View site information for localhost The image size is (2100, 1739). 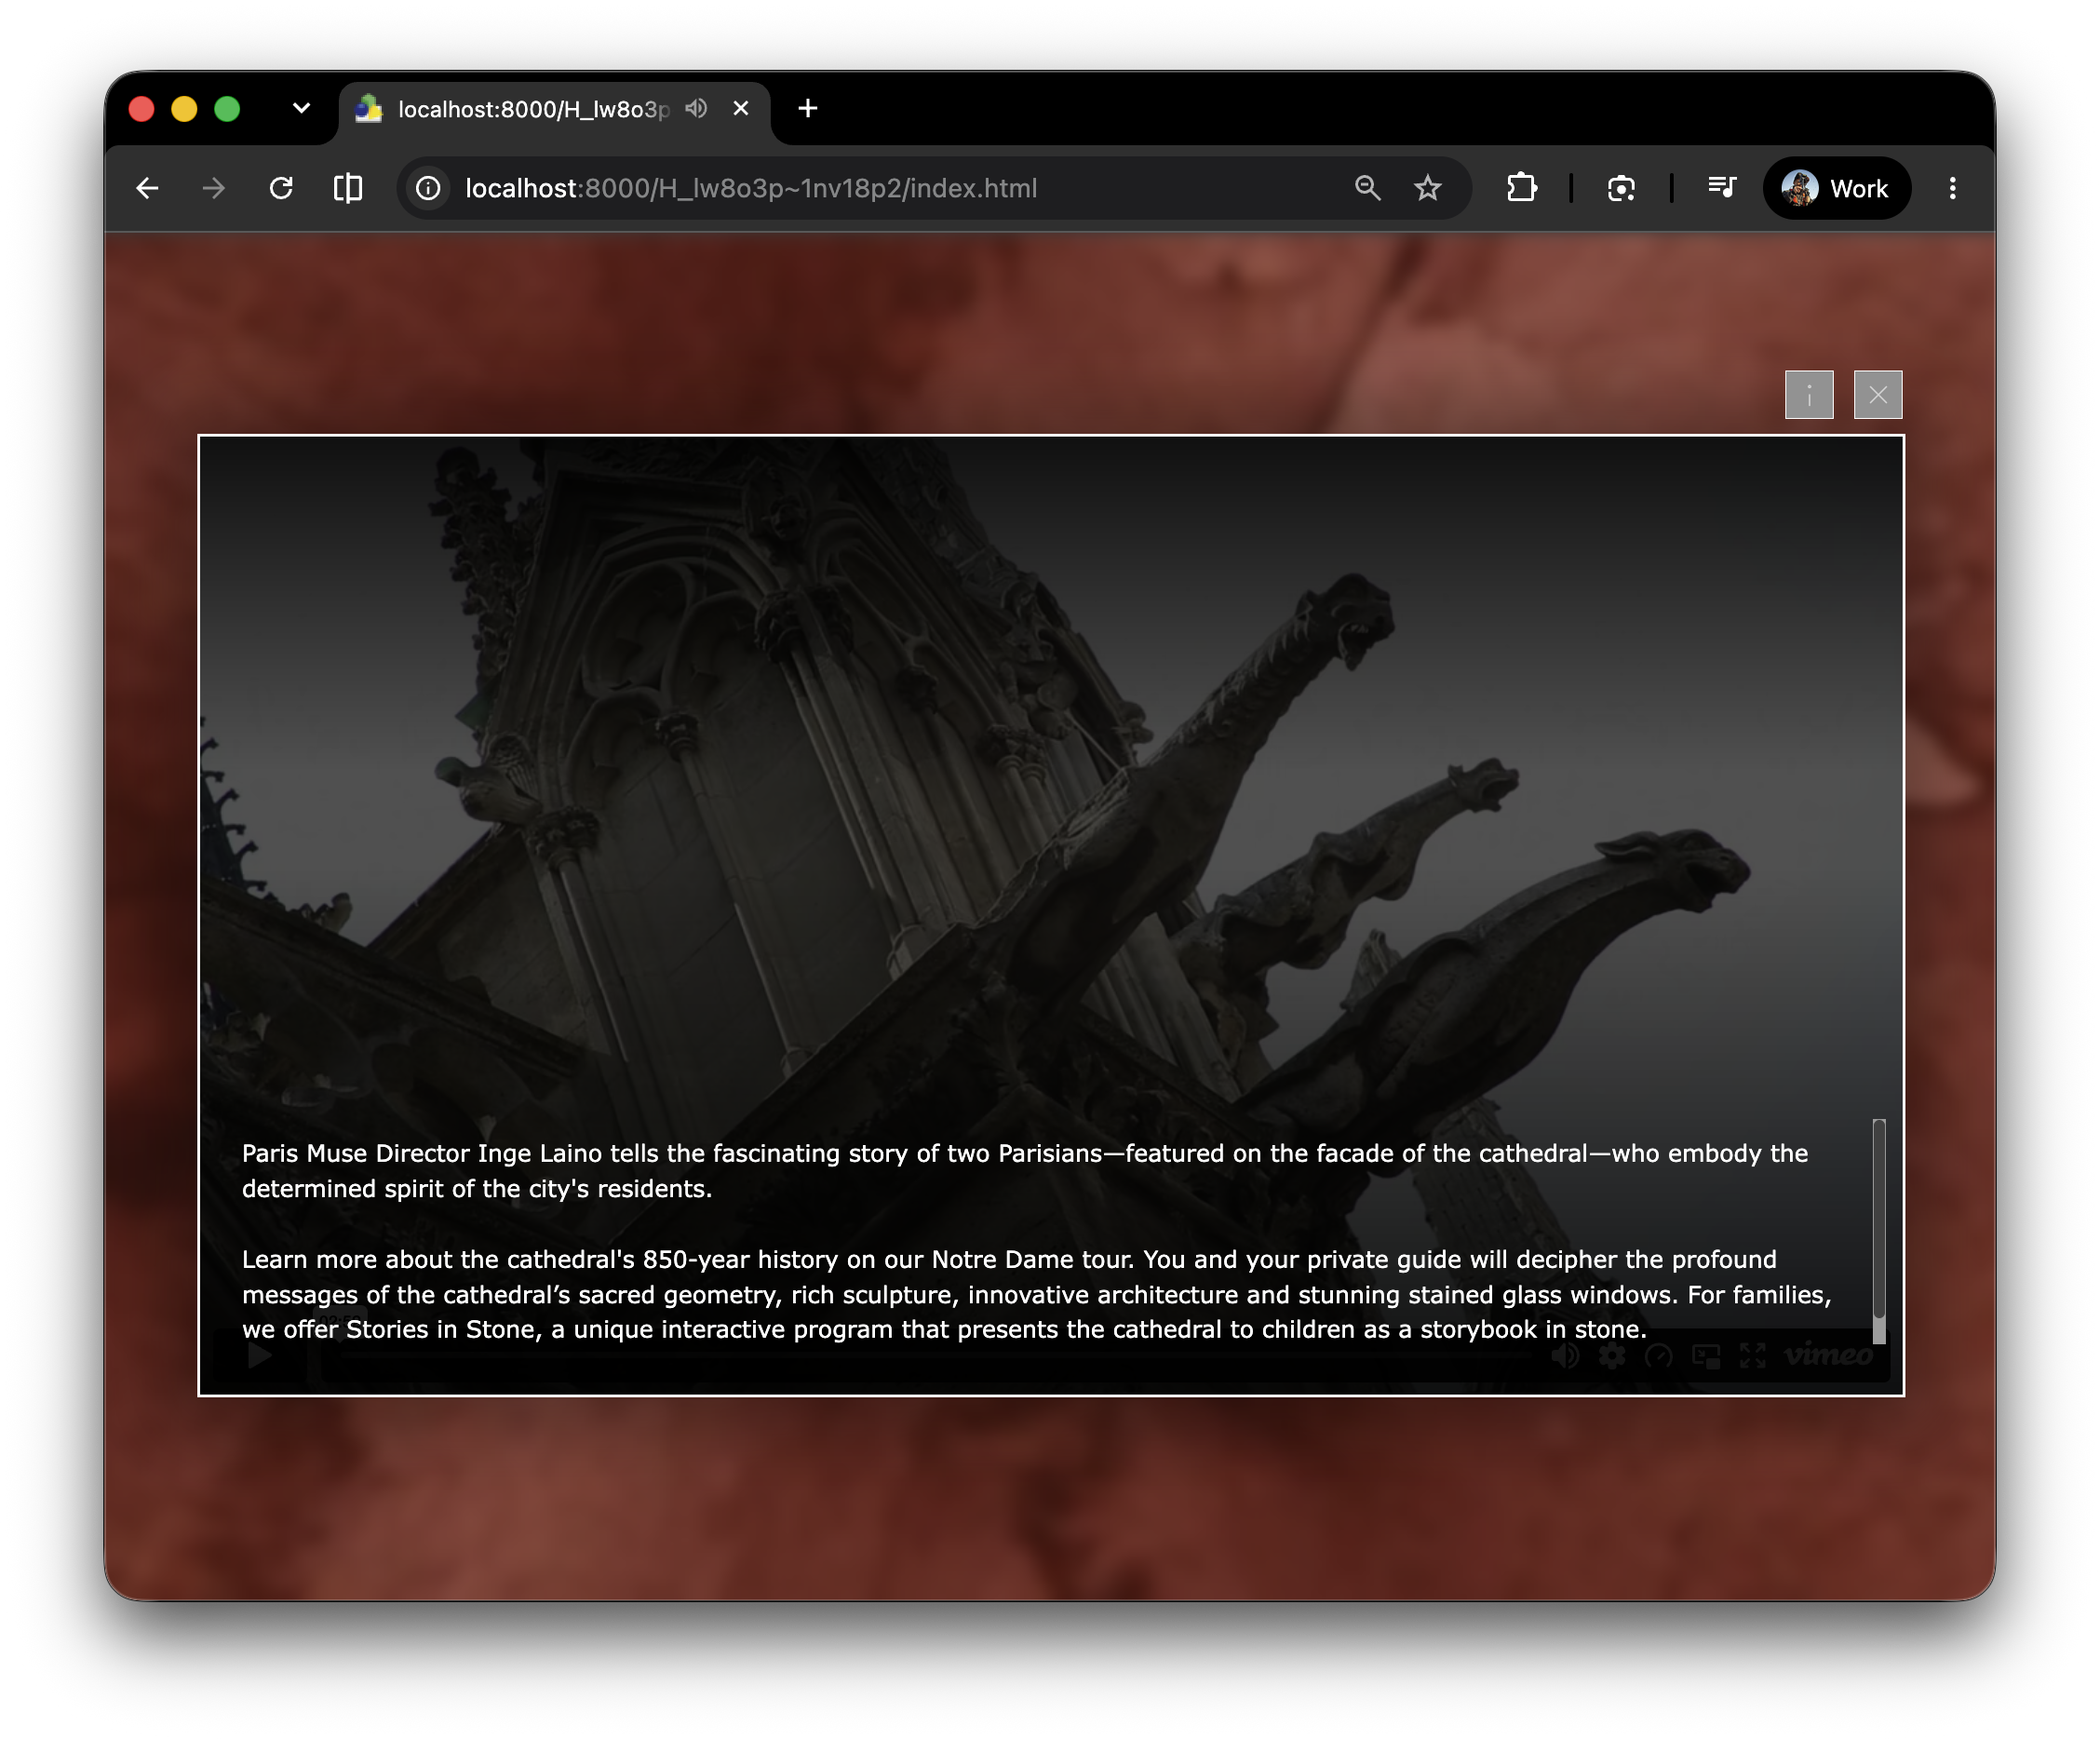tap(428, 188)
